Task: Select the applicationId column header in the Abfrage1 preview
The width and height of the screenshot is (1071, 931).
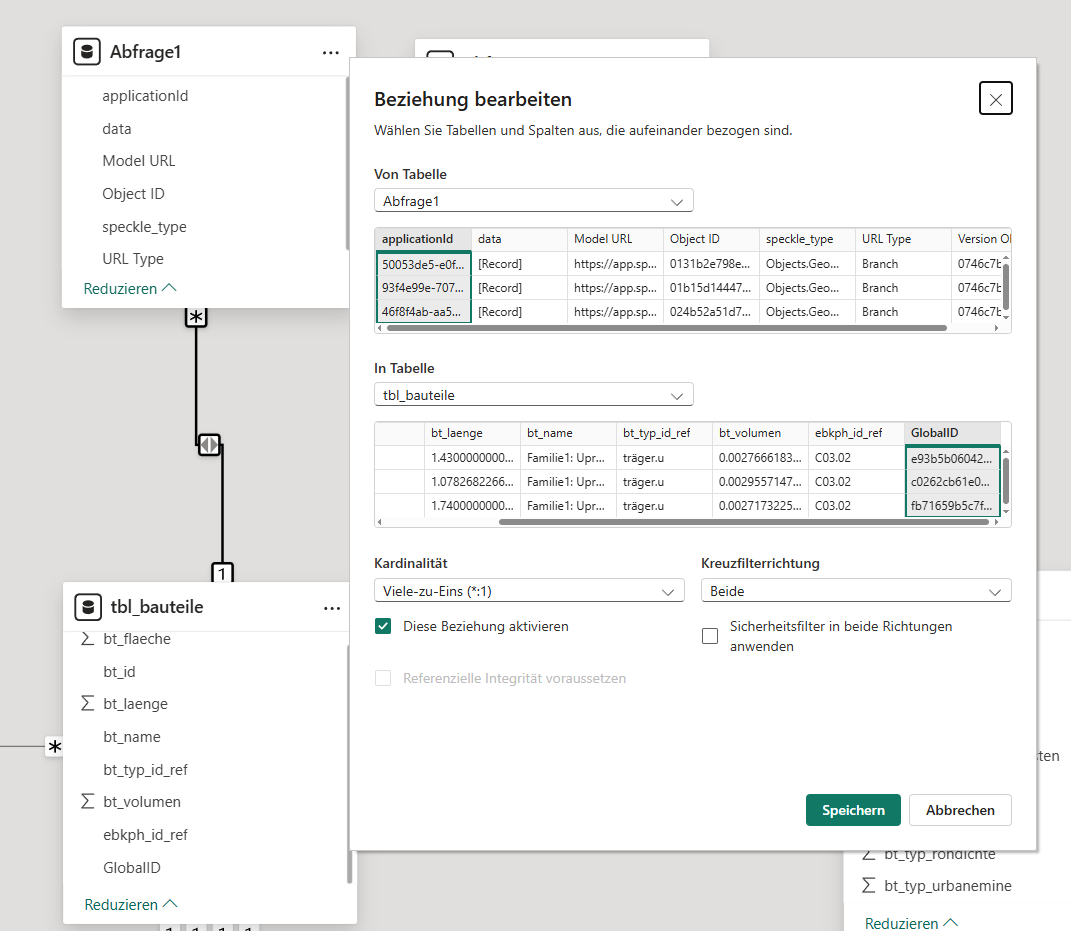Action: (x=423, y=239)
